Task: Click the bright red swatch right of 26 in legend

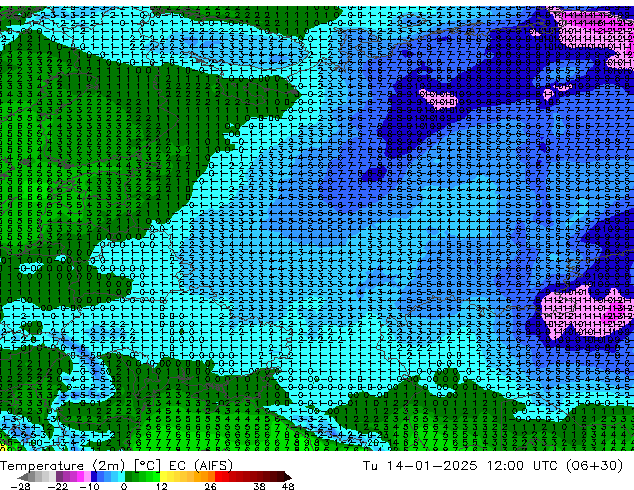Action: 218,476
